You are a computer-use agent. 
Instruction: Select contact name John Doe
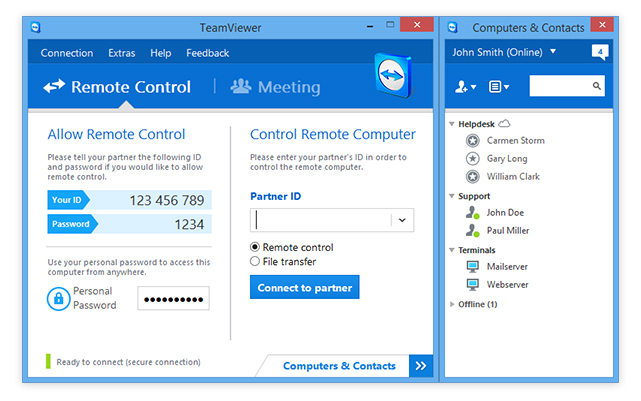click(505, 213)
